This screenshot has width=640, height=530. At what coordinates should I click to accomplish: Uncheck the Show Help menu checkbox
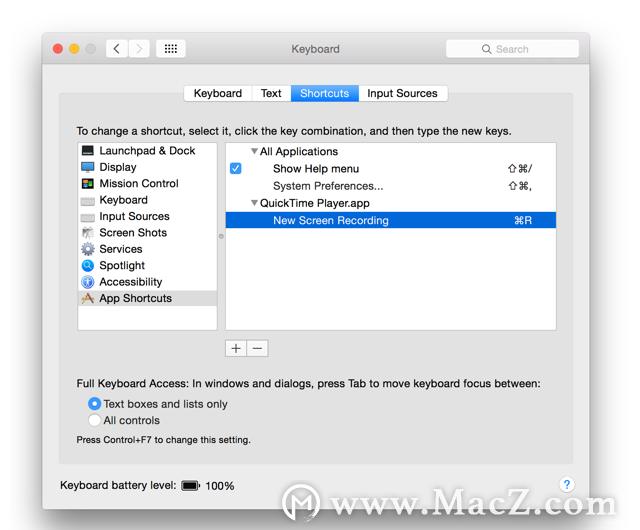point(236,168)
